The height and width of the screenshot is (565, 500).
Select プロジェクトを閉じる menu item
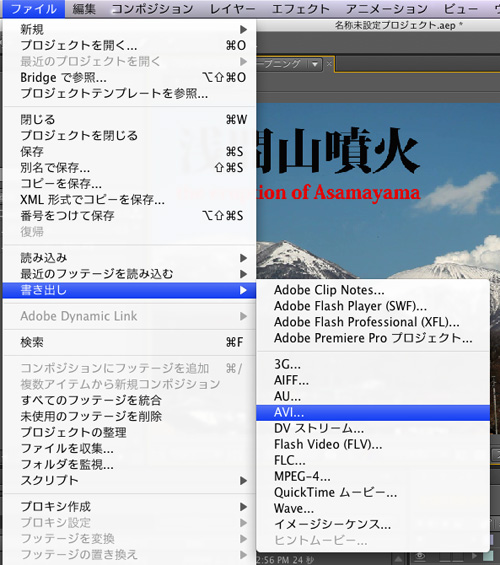point(129,135)
